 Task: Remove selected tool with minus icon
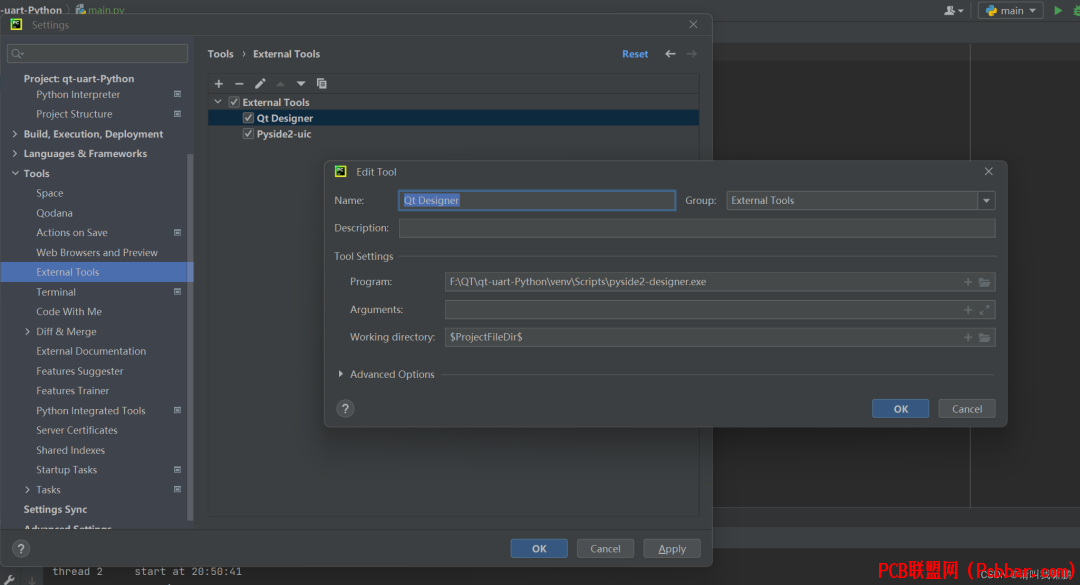pyautogui.click(x=239, y=83)
